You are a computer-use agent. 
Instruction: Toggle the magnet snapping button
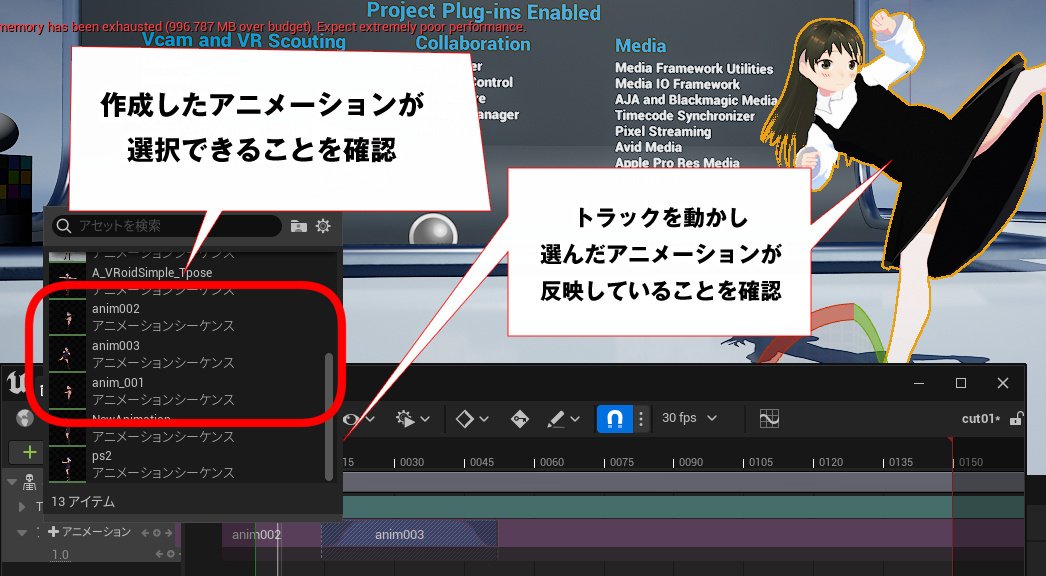coord(614,419)
